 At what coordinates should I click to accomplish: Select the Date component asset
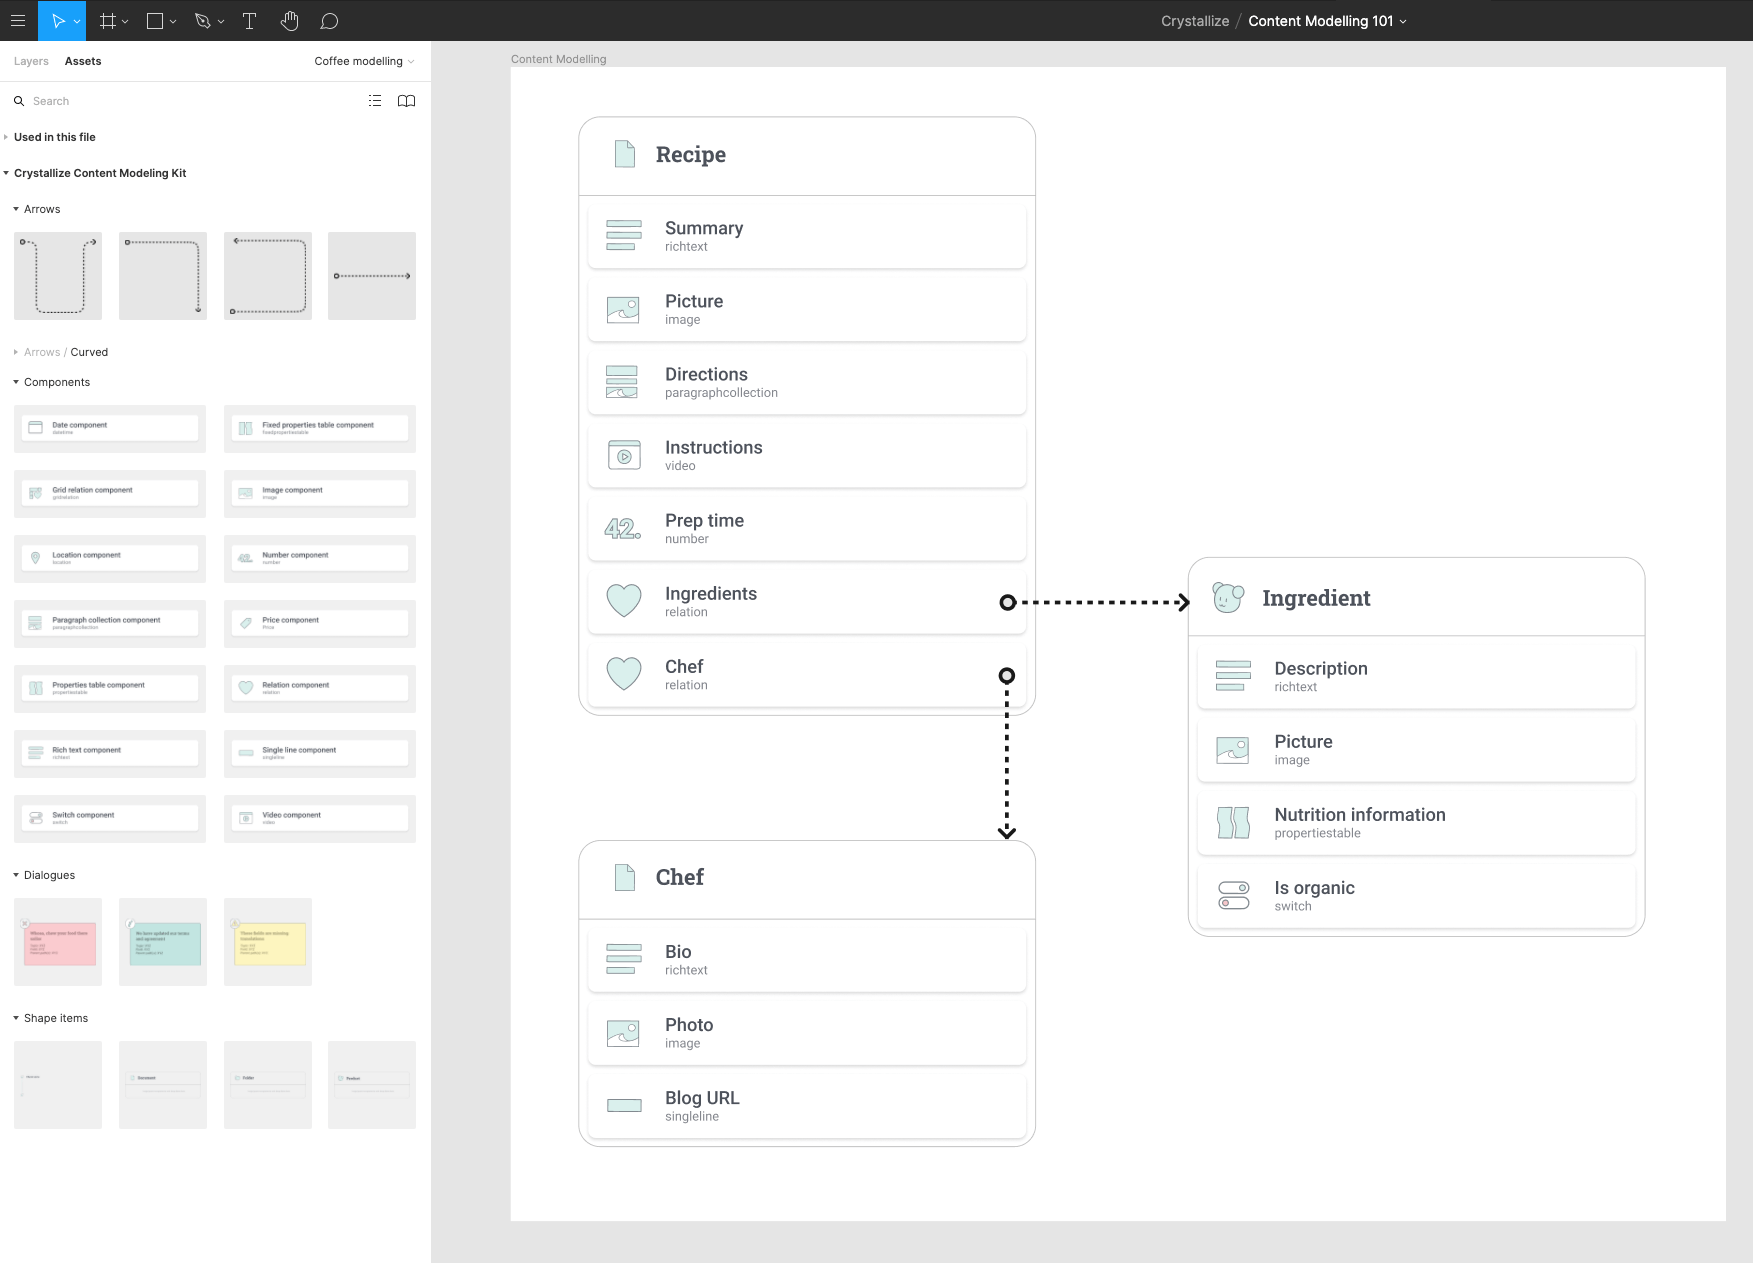(x=110, y=428)
